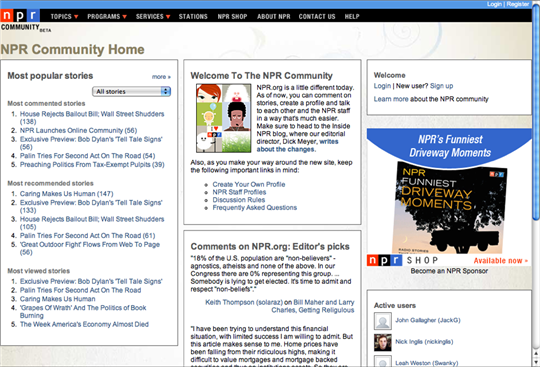
Task: Open the Stations menu item
Action: 193,16
